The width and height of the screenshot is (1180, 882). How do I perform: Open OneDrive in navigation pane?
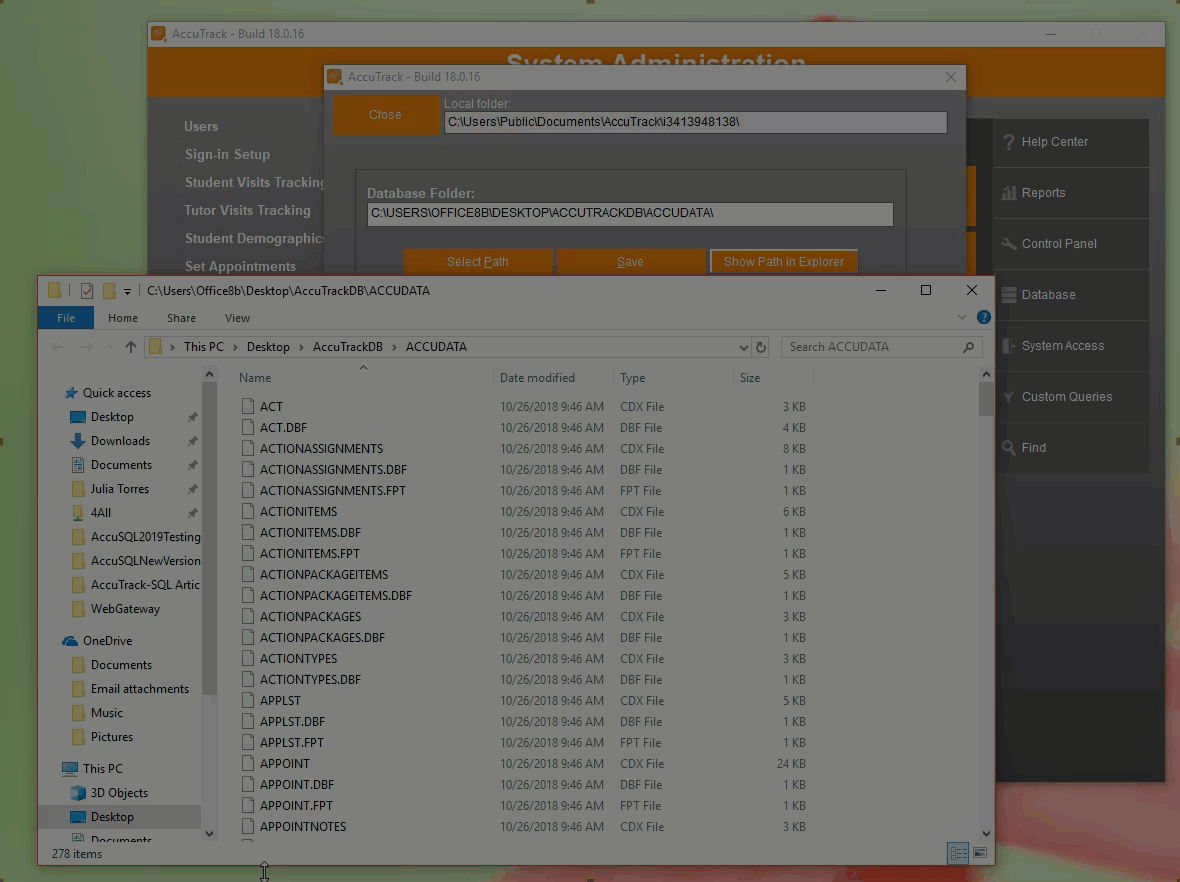tap(107, 641)
